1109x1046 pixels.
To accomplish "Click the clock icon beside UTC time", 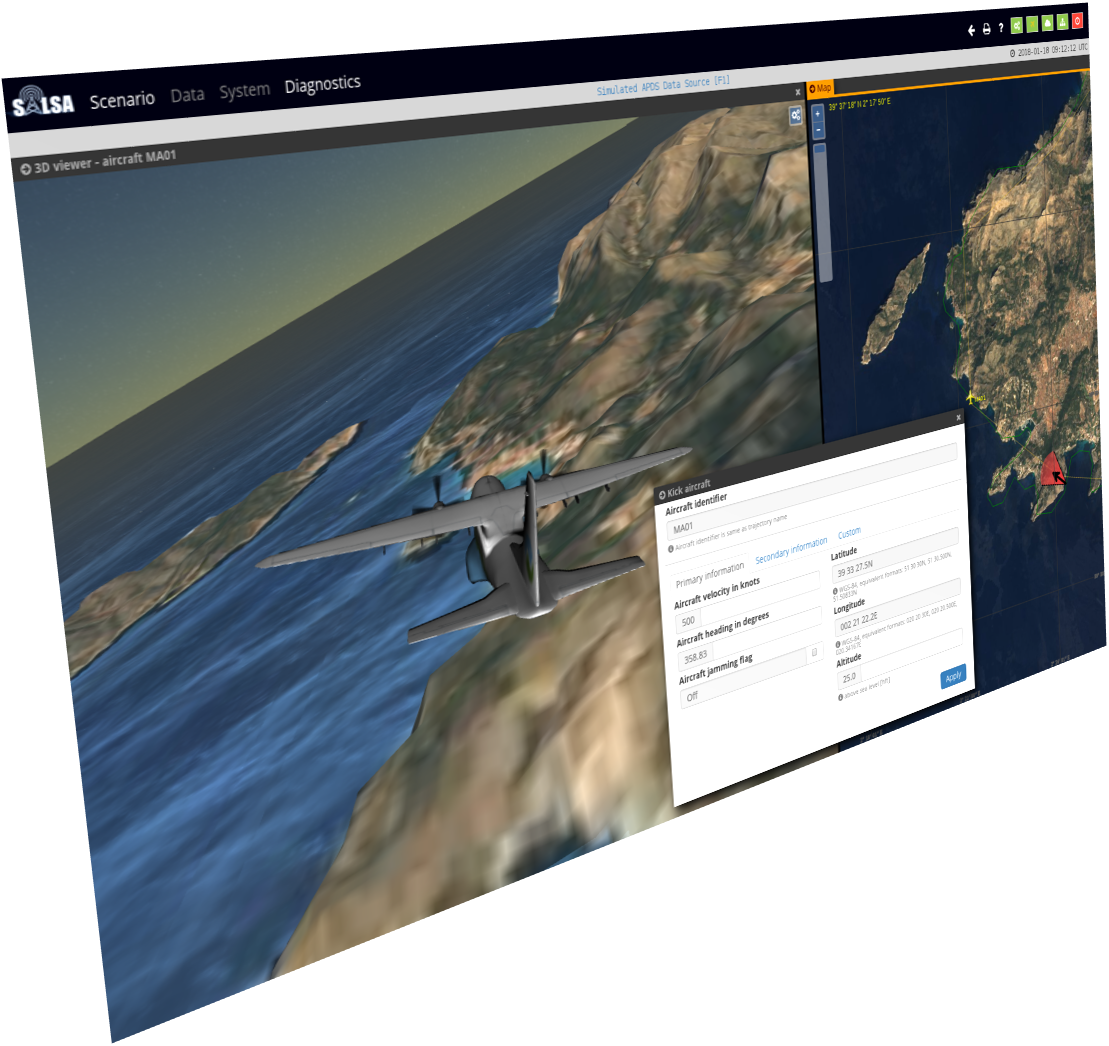I will tap(1012, 53).
